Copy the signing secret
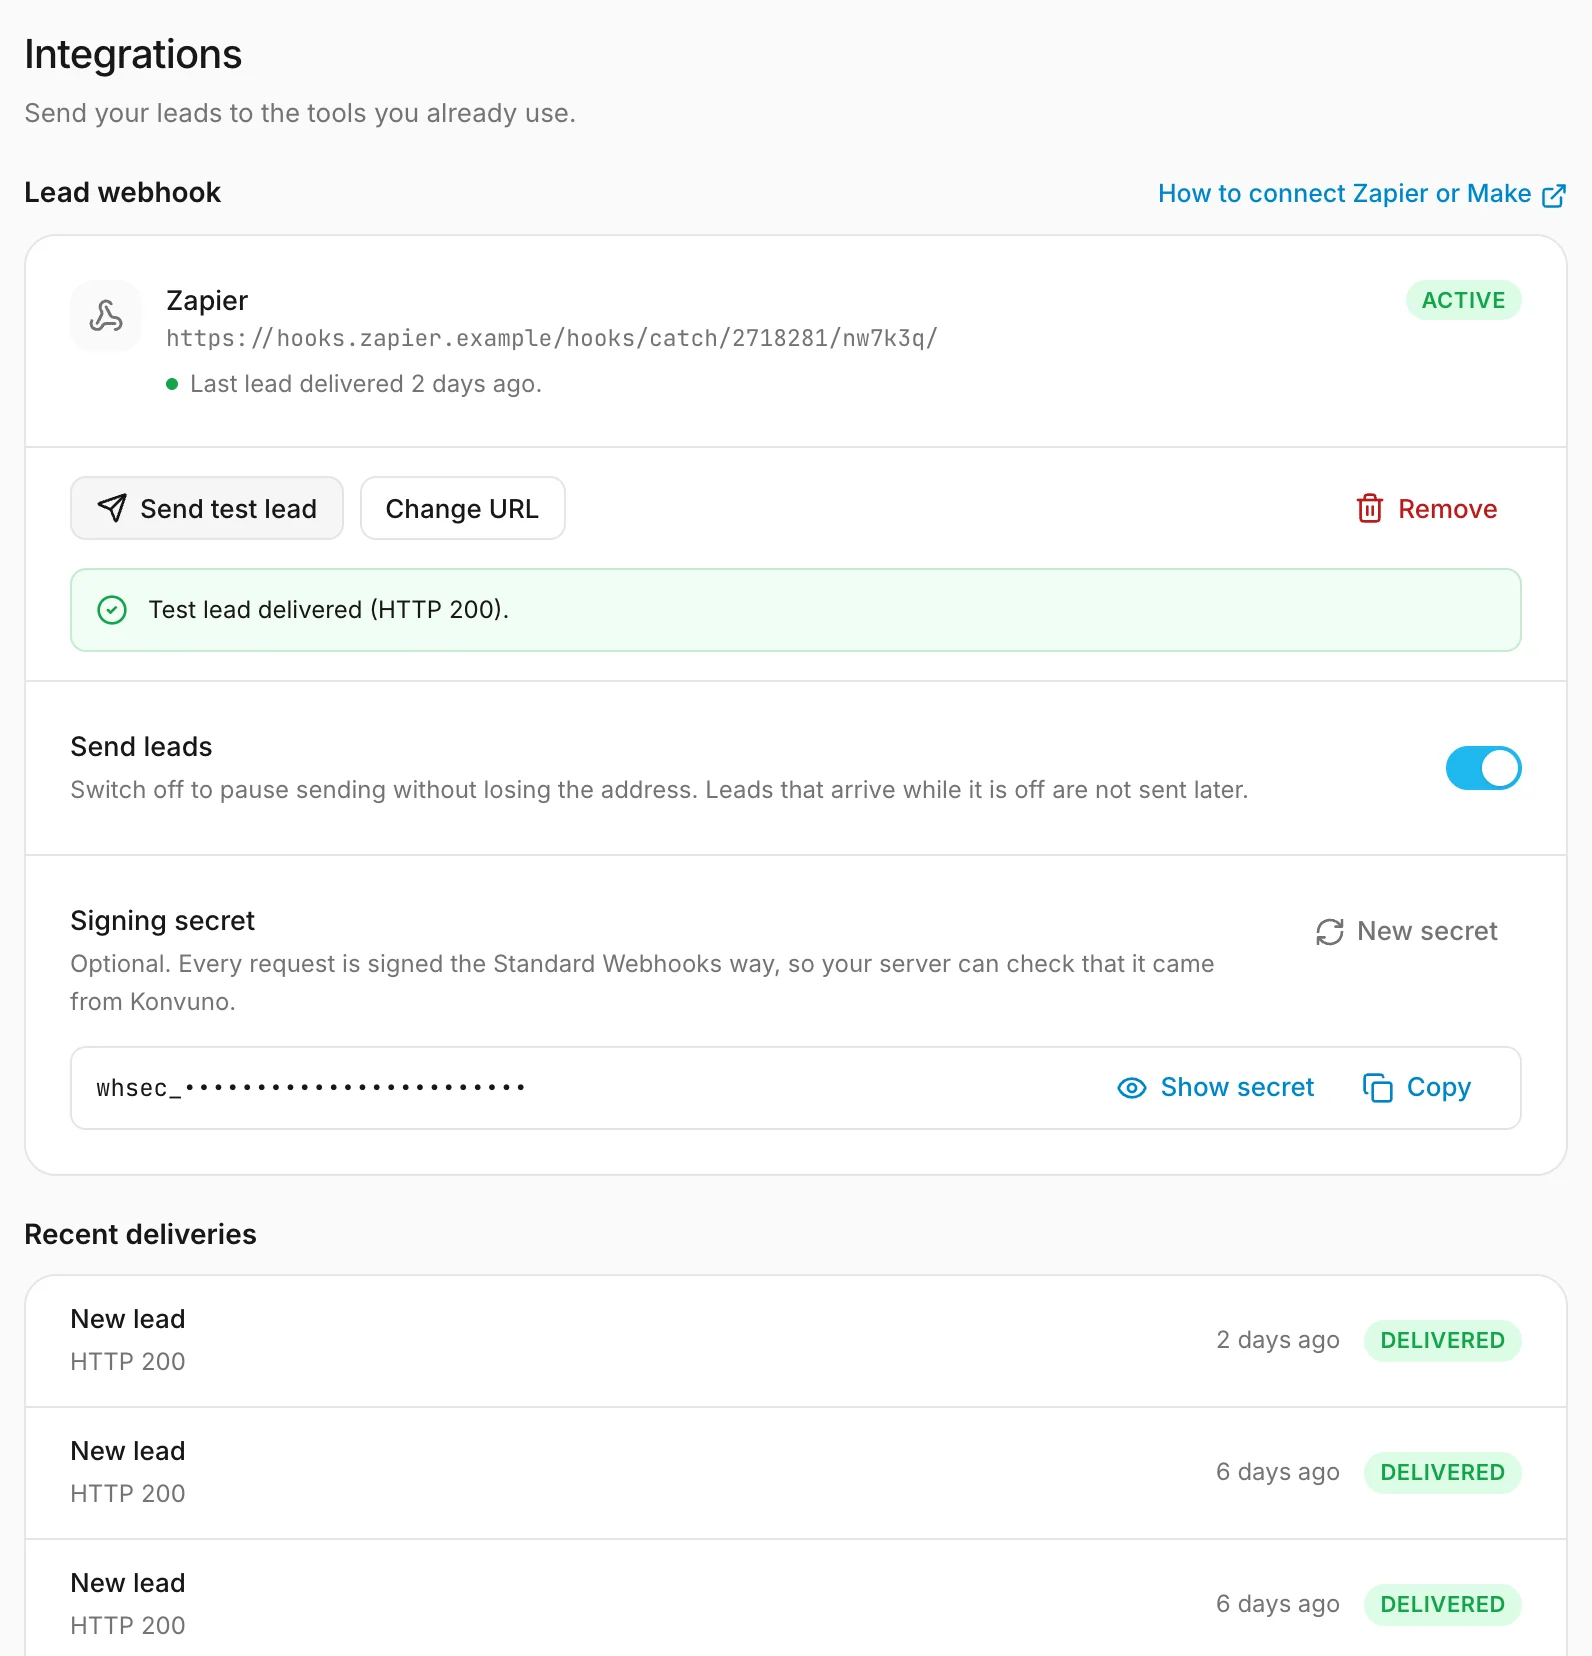Screen dimensions: 1592x1656 1417,1088
